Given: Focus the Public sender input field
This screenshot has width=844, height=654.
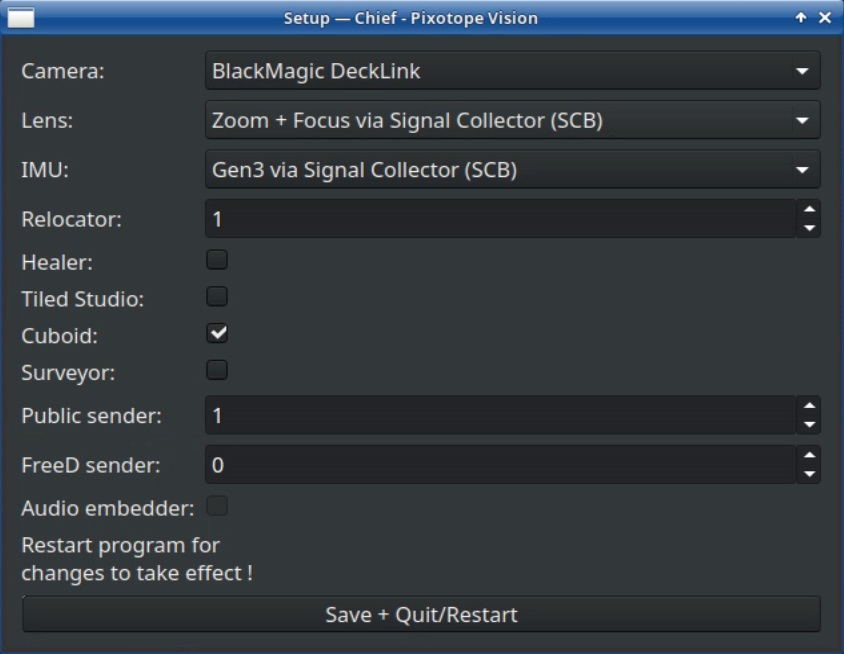Looking at the screenshot, I should pyautogui.click(x=500, y=415).
